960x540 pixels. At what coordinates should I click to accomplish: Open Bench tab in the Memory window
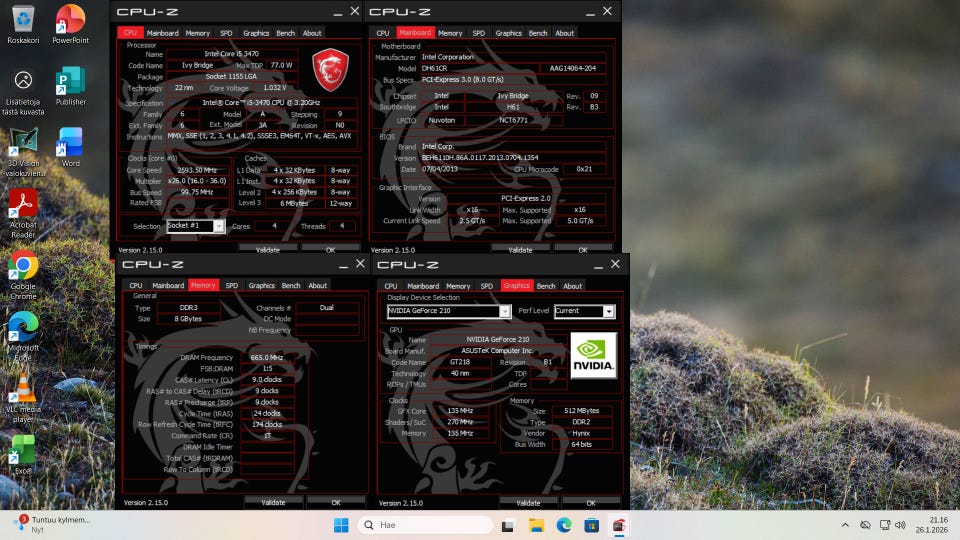coord(291,285)
